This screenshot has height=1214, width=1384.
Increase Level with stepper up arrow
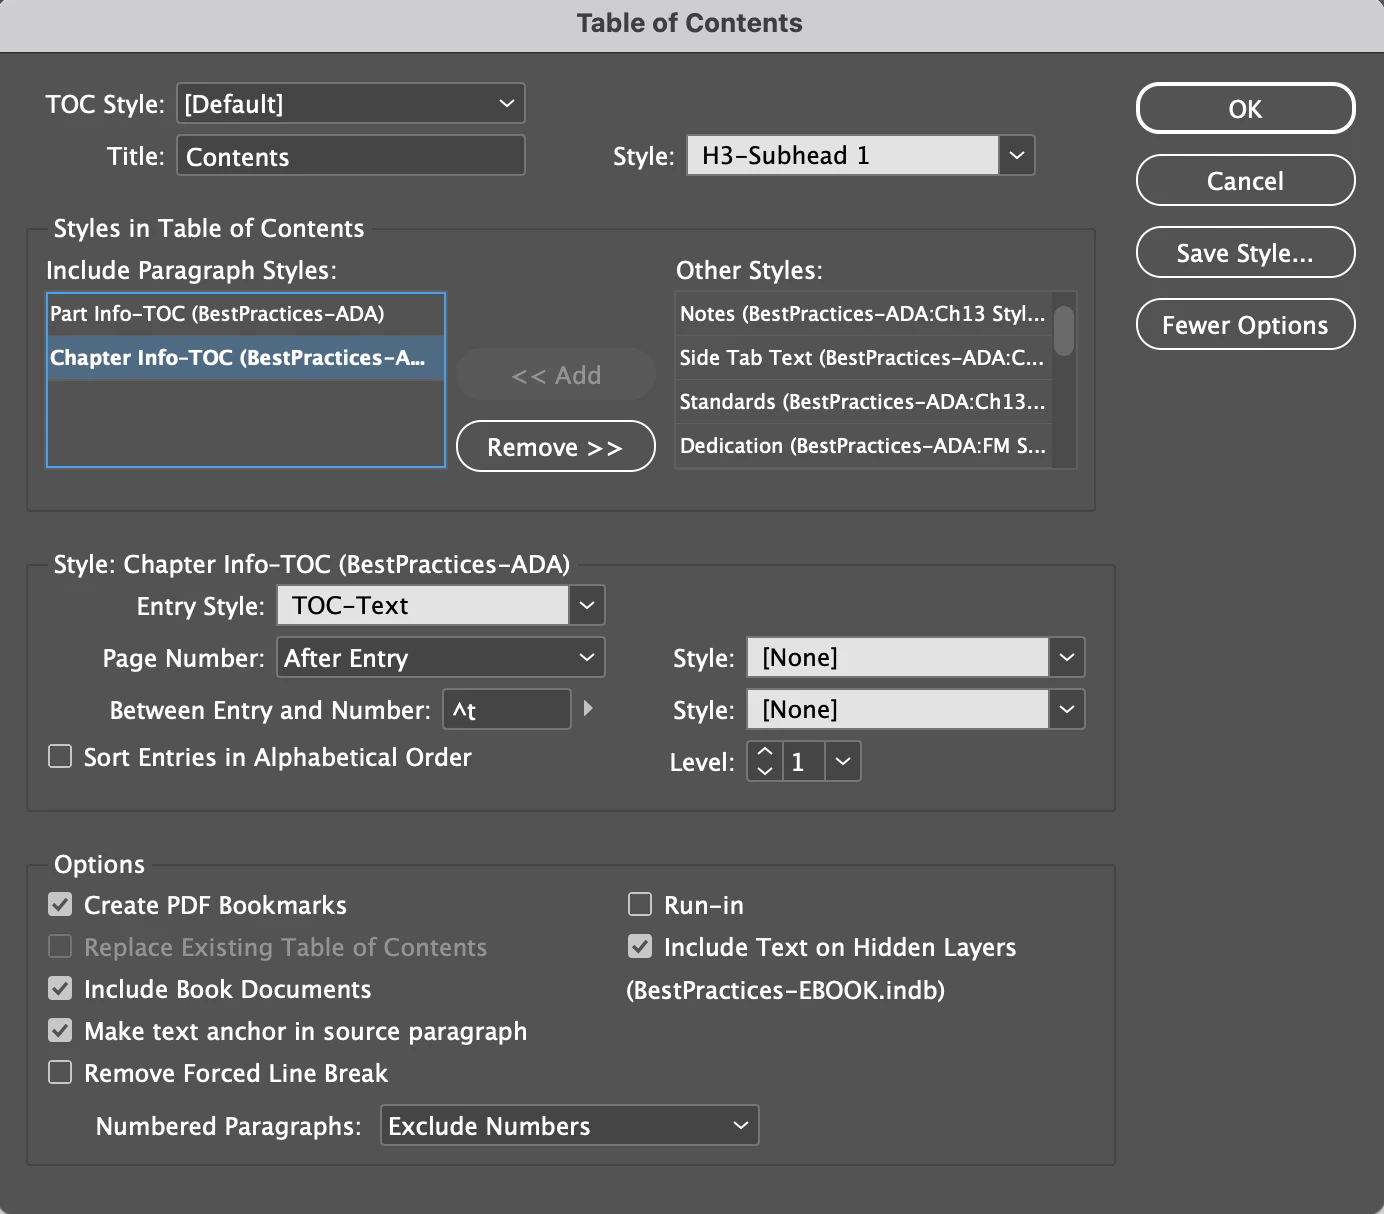pos(765,751)
